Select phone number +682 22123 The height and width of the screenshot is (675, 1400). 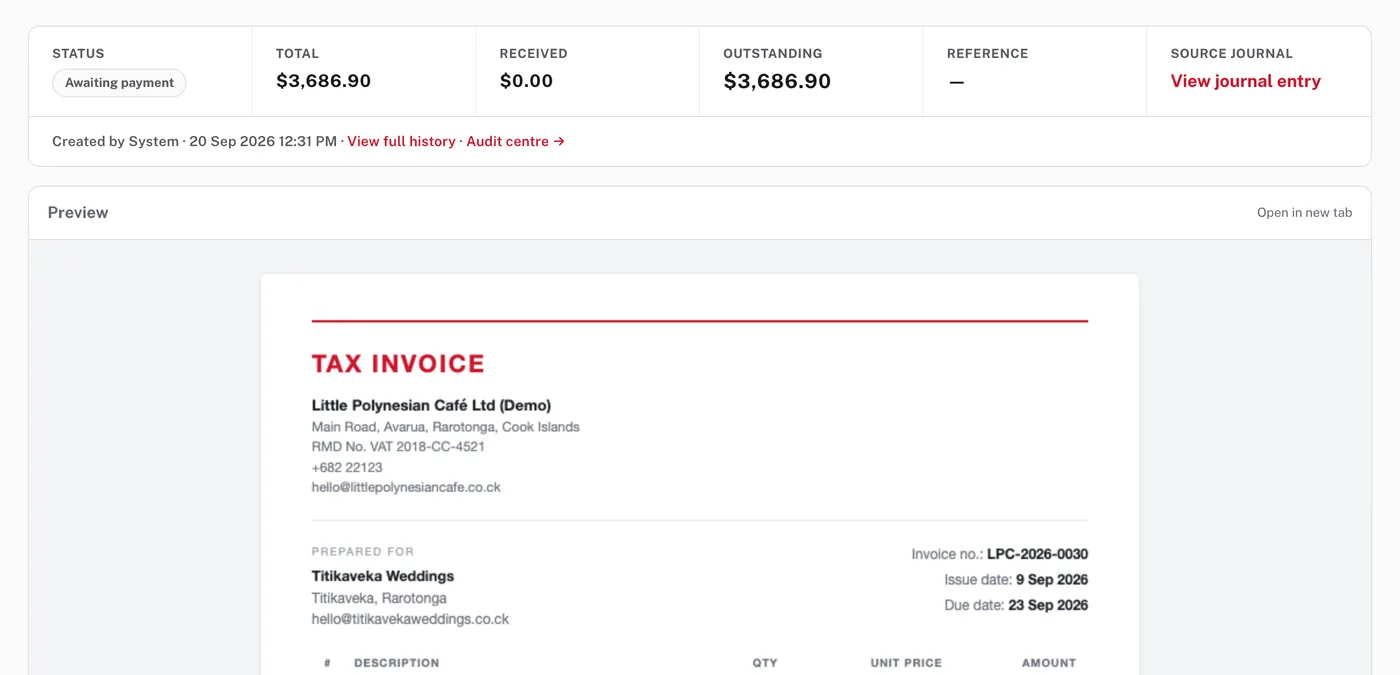pos(347,467)
